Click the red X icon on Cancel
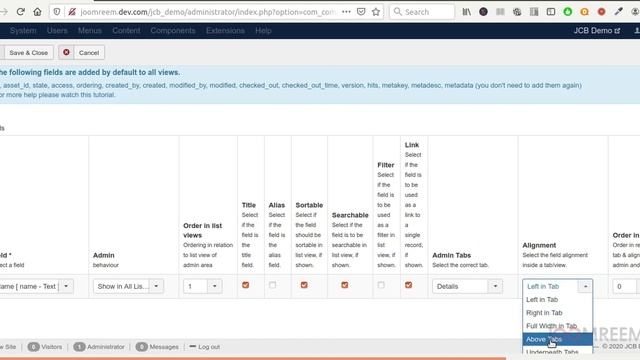The height and width of the screenshot is (360, 640). [x=66, y=52]
